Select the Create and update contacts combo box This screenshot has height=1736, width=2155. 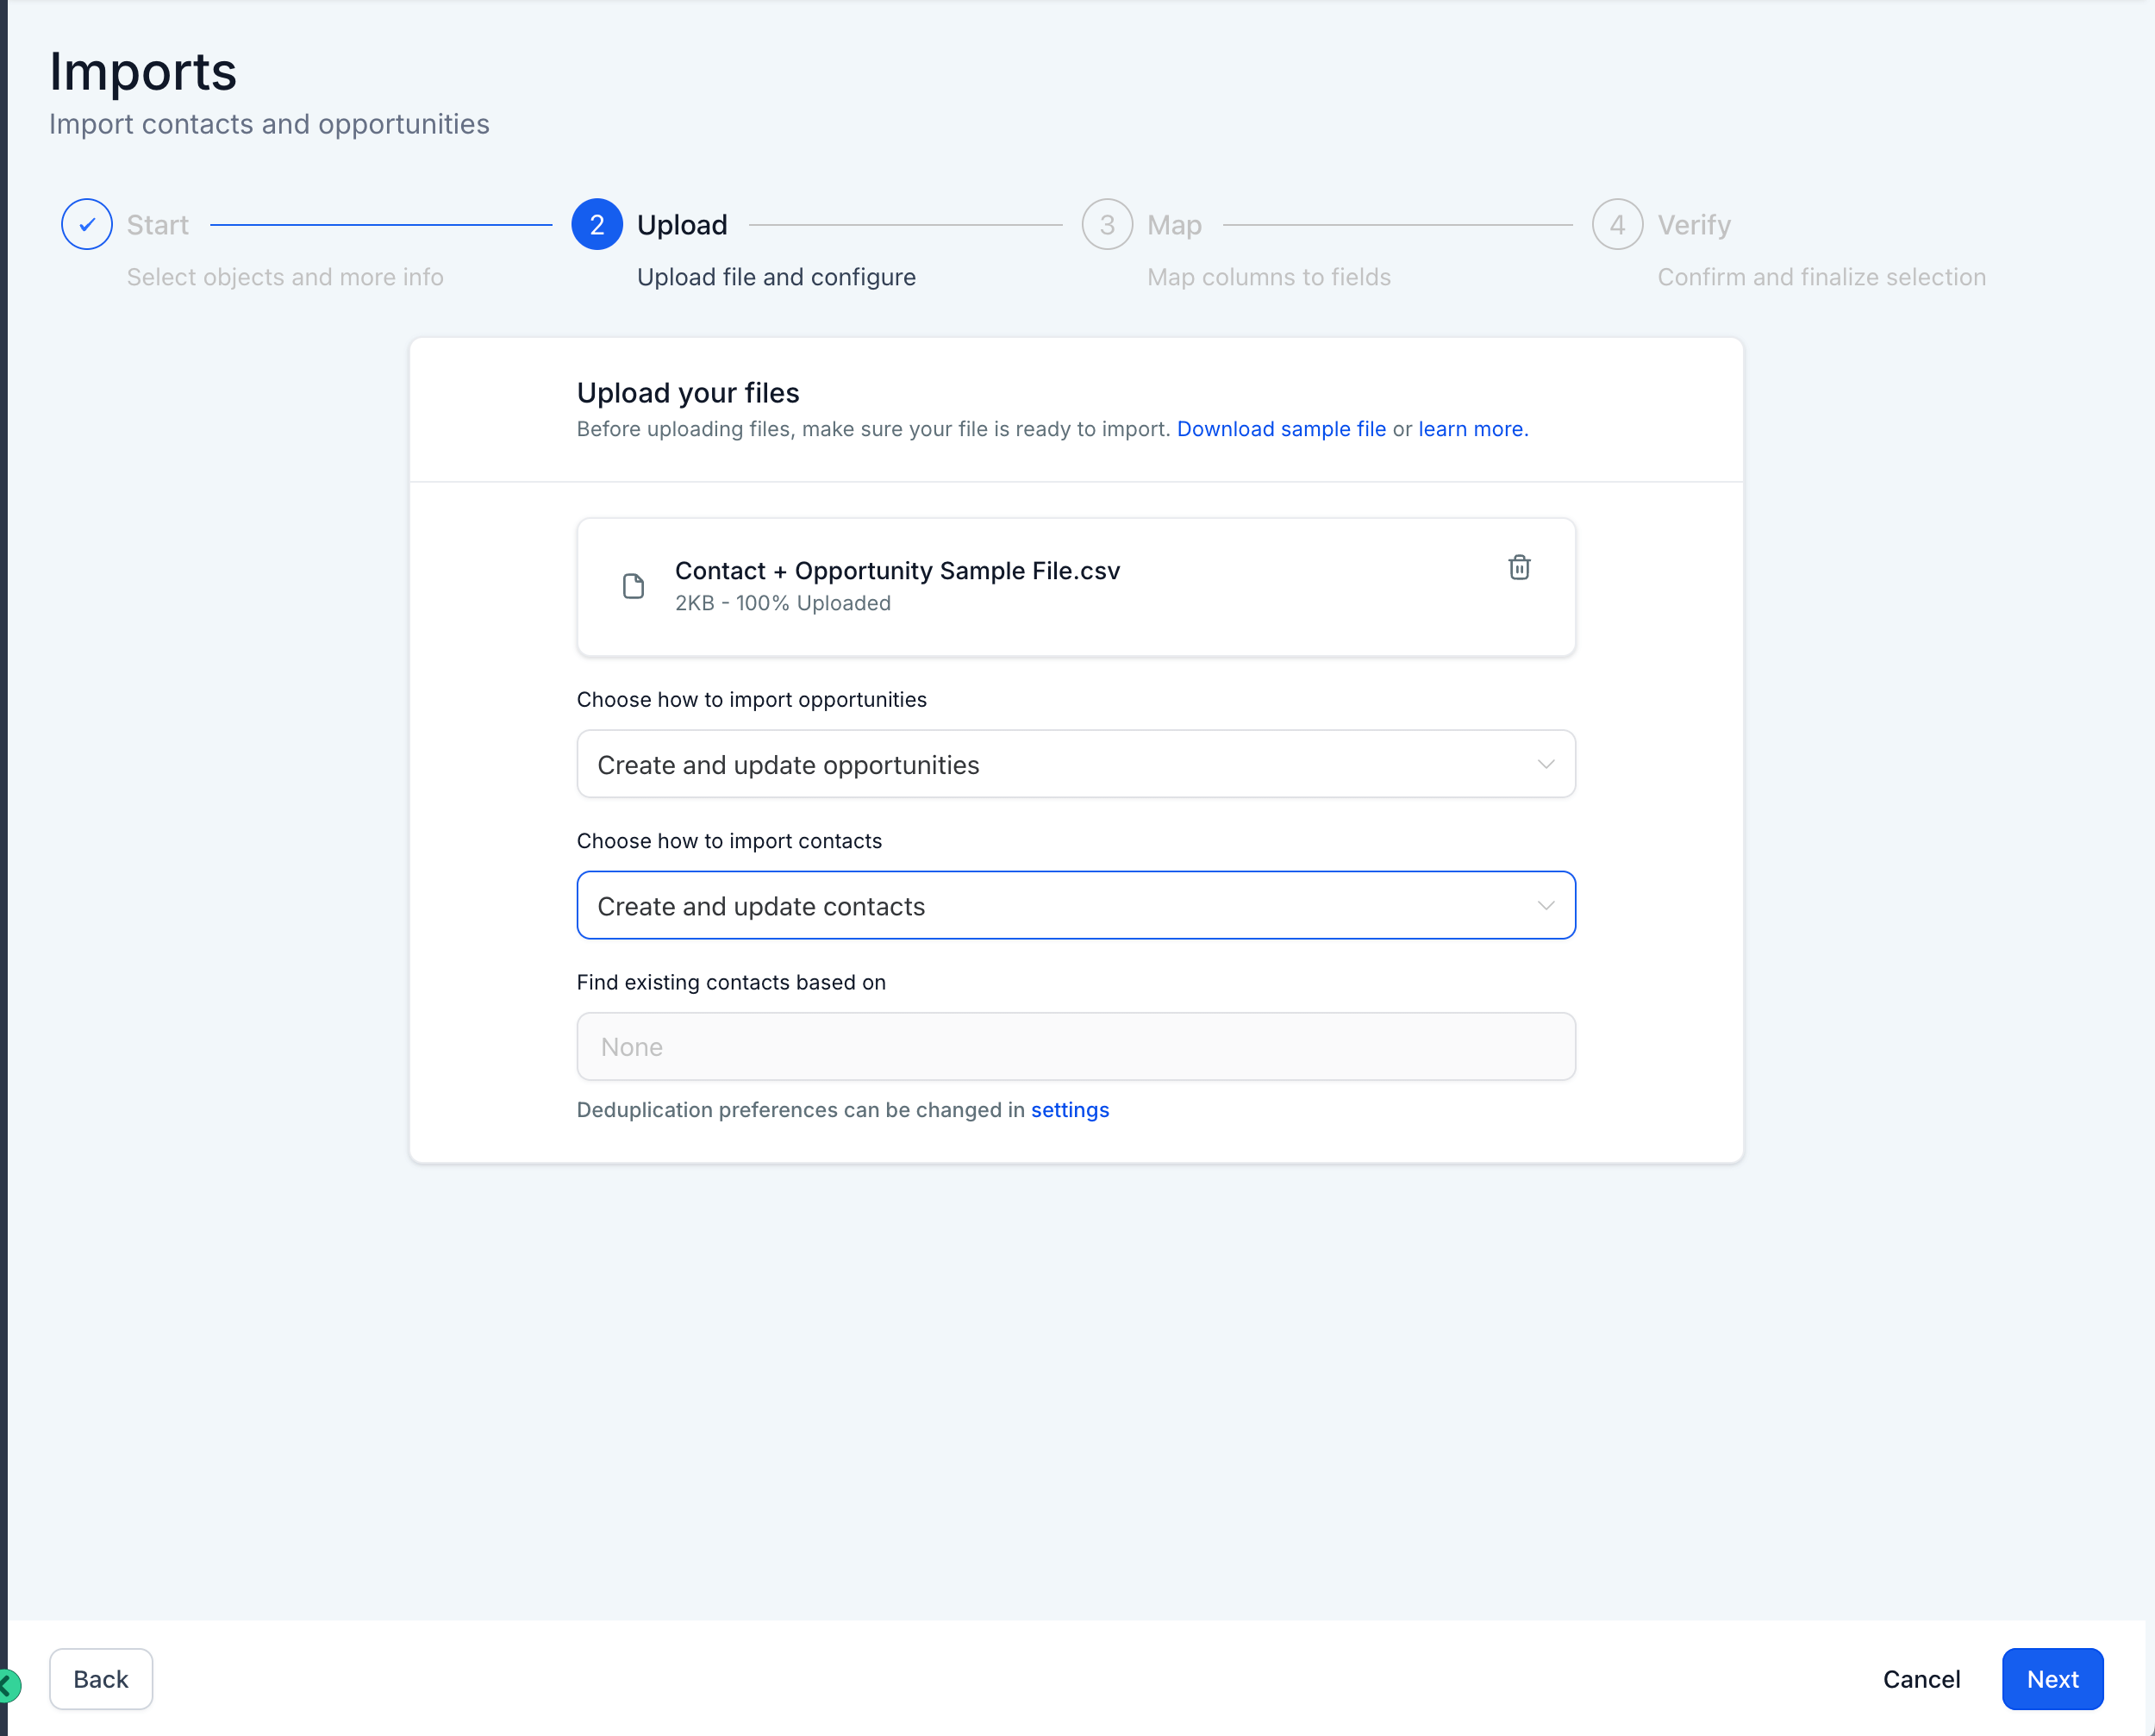[1076, 905]
